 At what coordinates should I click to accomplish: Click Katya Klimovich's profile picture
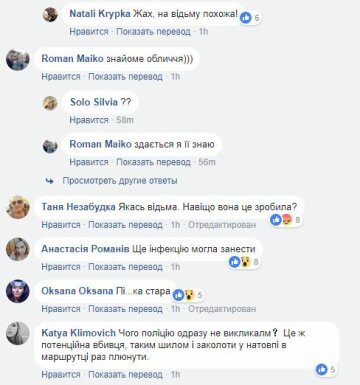point(18,333)
